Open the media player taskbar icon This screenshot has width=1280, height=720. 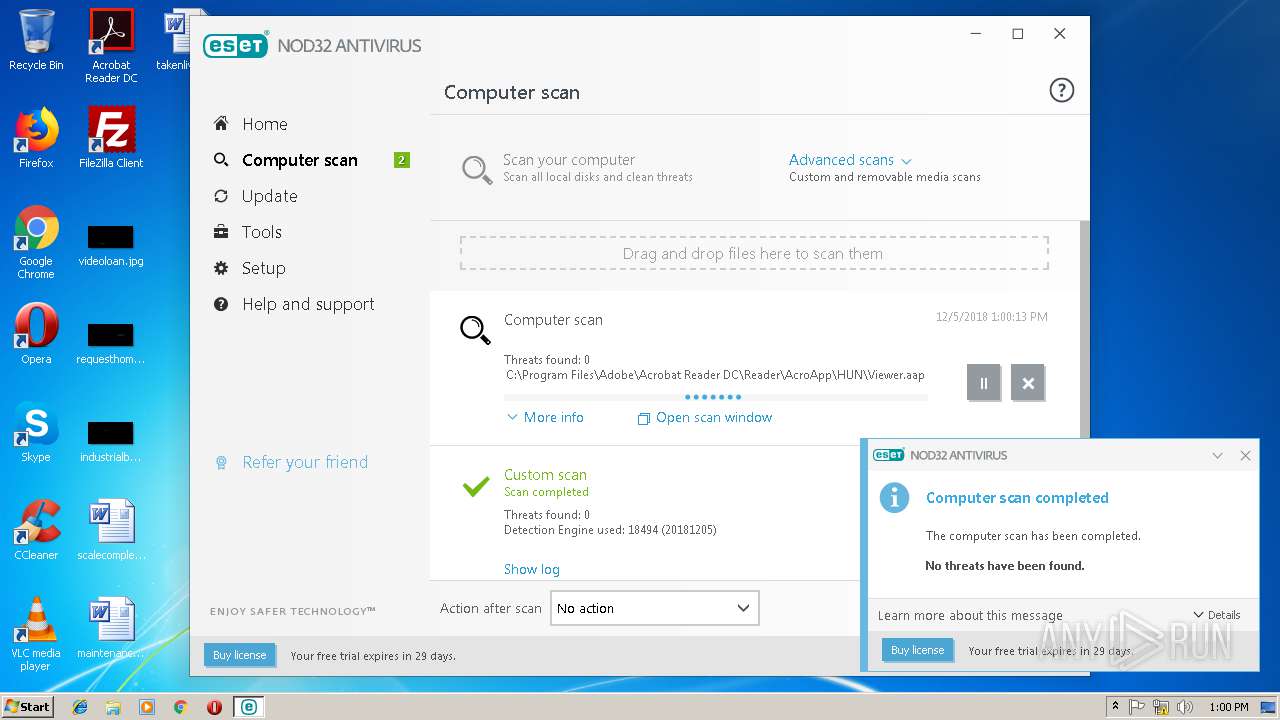pyautogui.click(x=147, y=707)
